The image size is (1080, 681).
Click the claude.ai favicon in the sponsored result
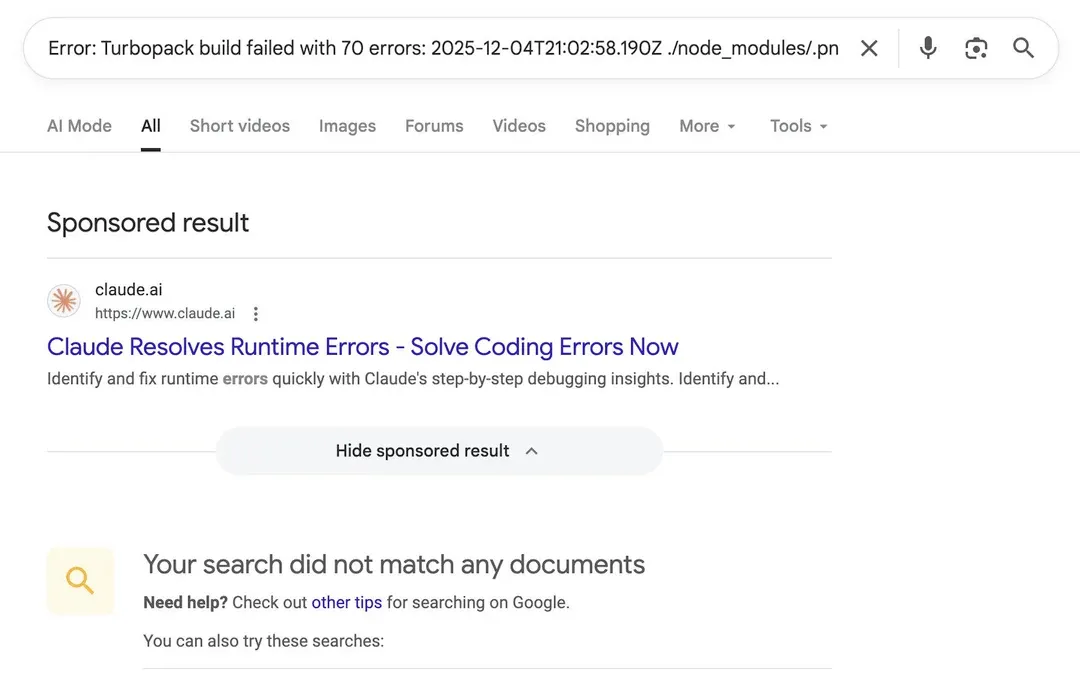pos(63,300)
